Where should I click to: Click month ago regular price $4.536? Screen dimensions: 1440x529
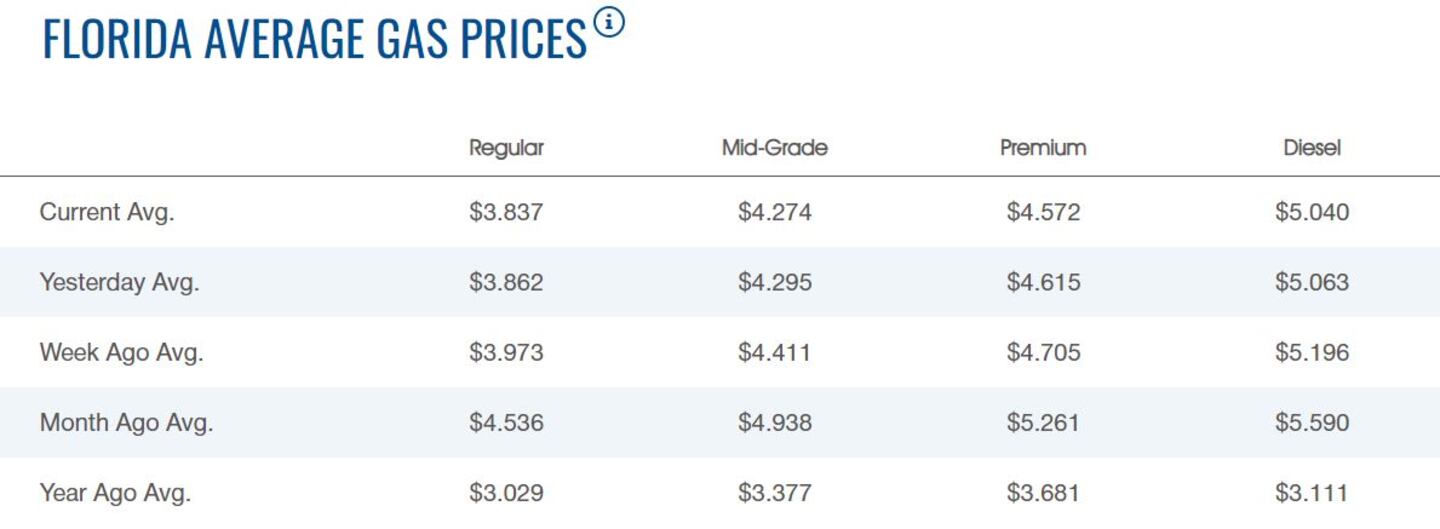pos(506,422)
